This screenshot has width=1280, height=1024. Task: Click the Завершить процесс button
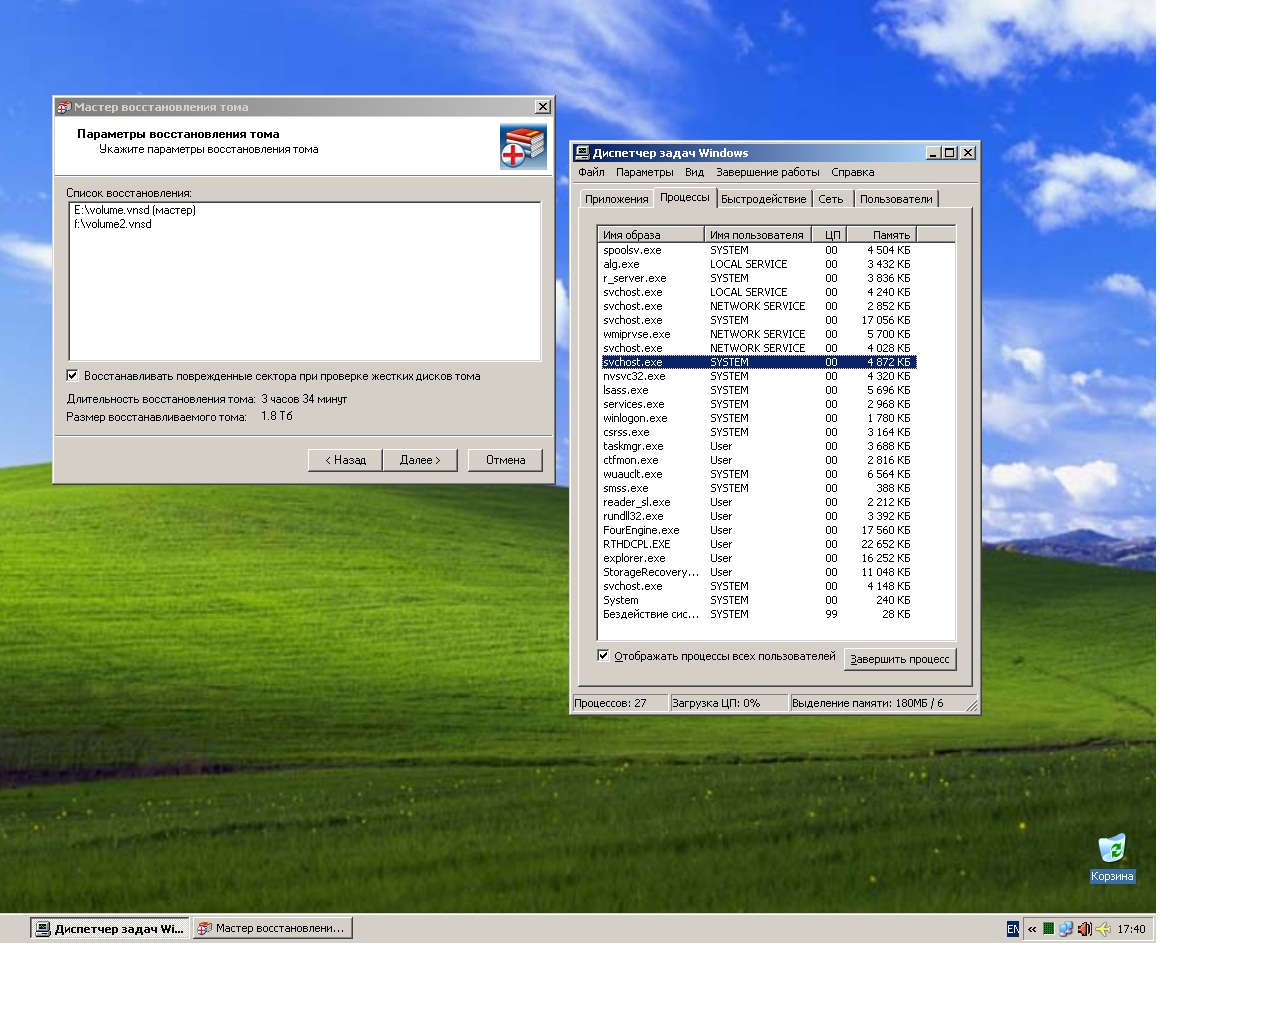[899, 659]
